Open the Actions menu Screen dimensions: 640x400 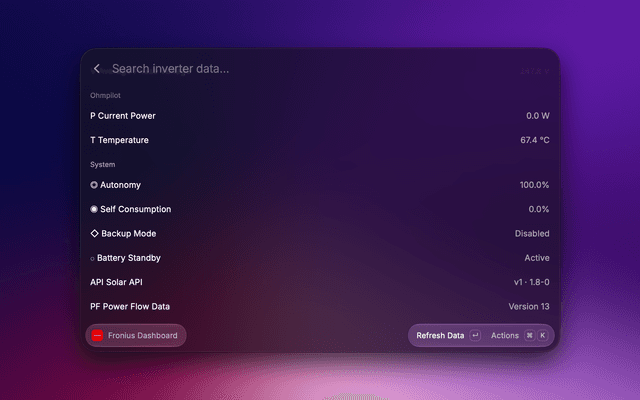point(504,336)
